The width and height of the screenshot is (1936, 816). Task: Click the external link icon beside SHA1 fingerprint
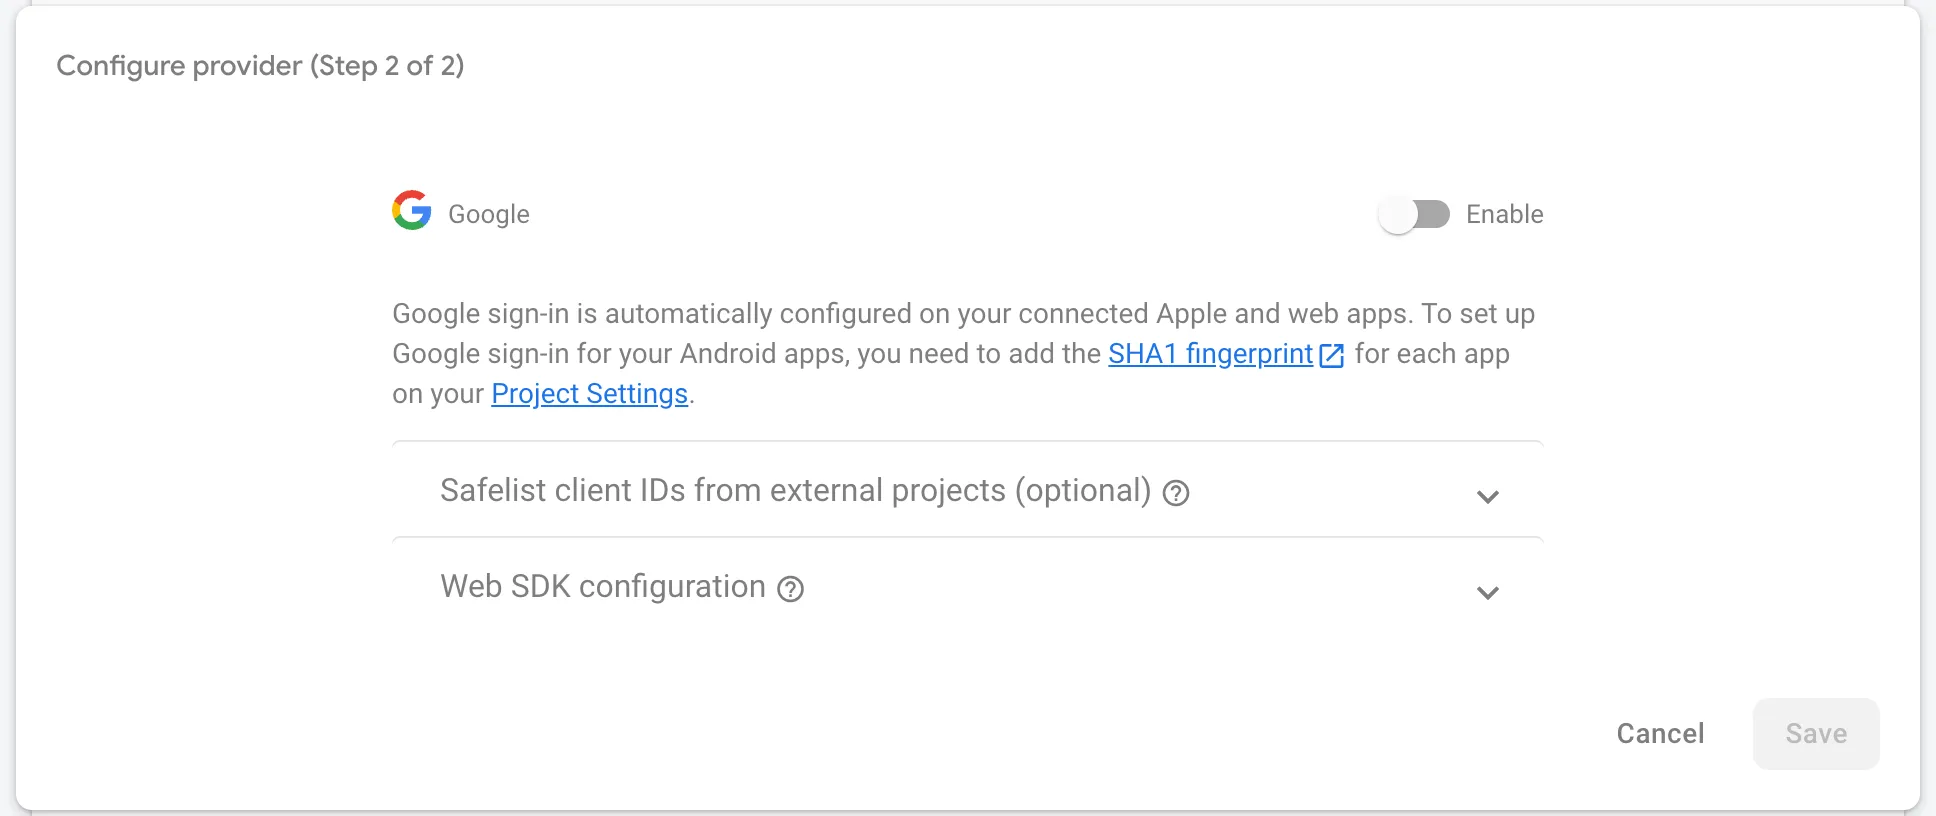(1331, 355)
